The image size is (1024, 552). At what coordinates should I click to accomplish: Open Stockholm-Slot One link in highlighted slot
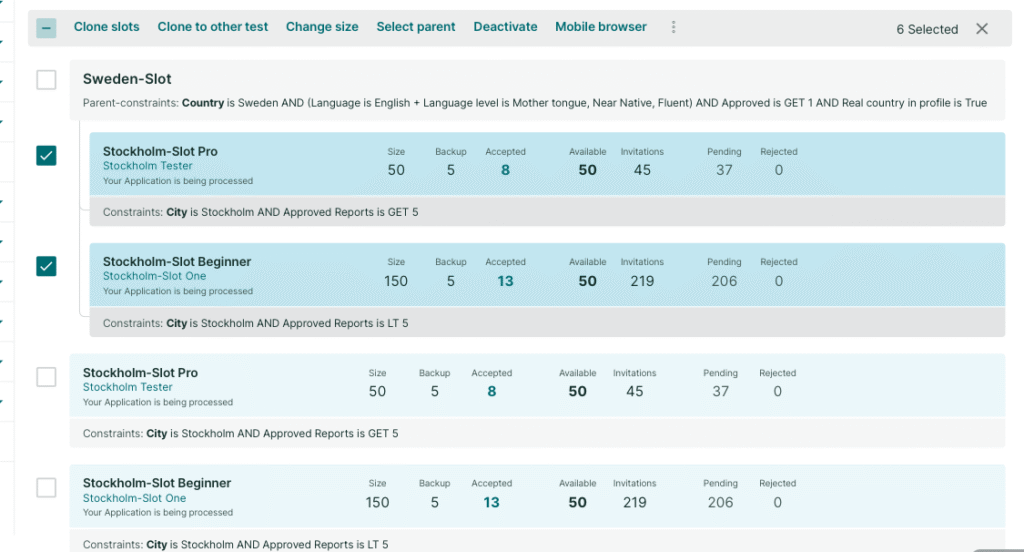click(154, 276)
